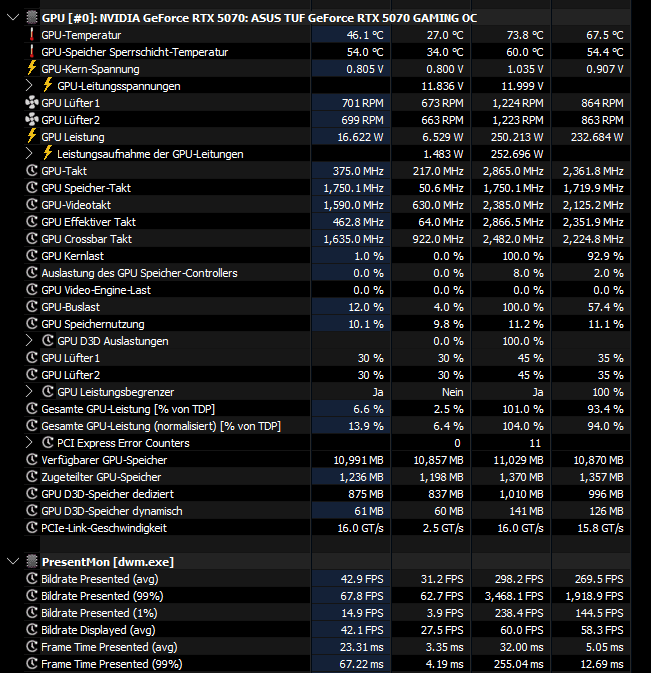Screen dimensions: 651x673
Task: Expand GPU-Leitungsspannungen subgroup
Action: (29, 86)
